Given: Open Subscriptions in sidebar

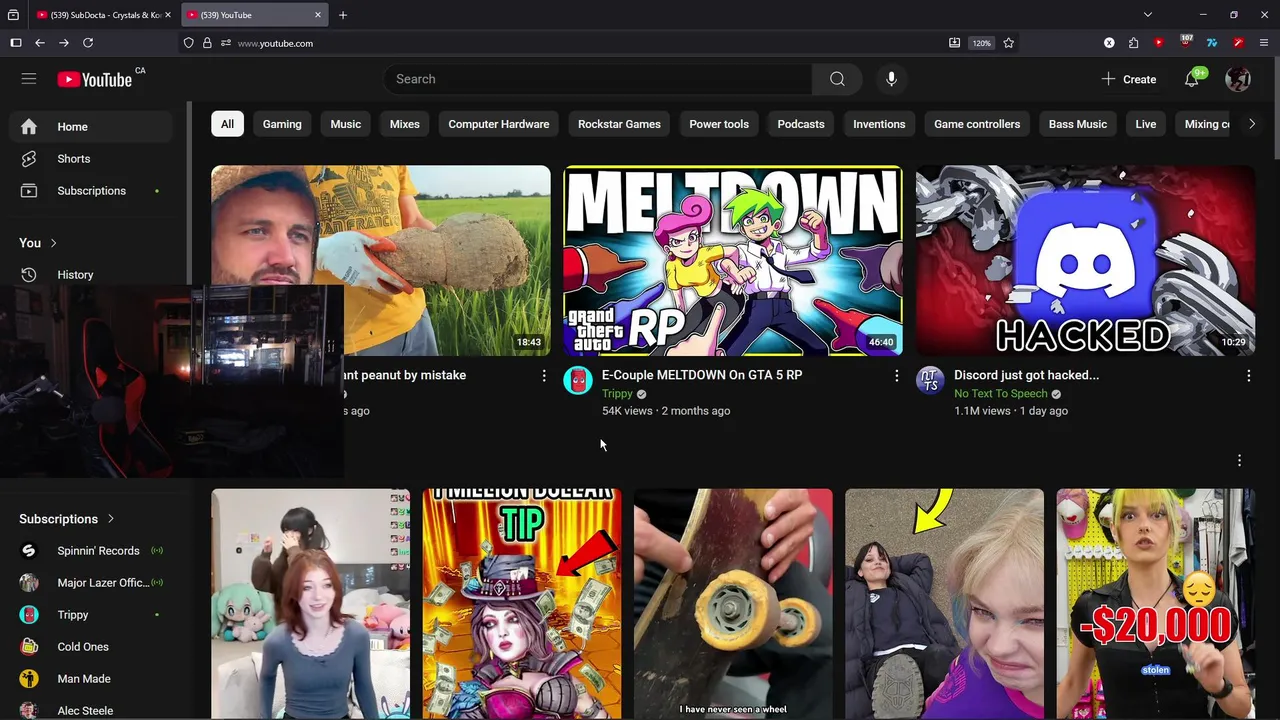Looking at the screenshot, I should 91,191.
